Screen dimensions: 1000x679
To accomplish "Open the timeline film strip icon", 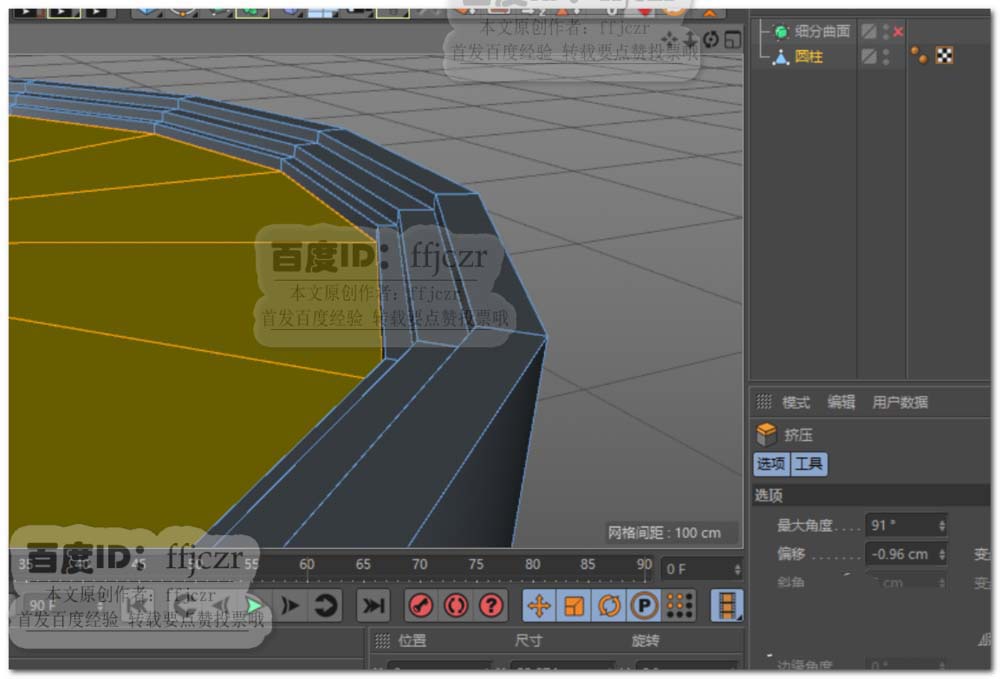I will pos(727,605).
